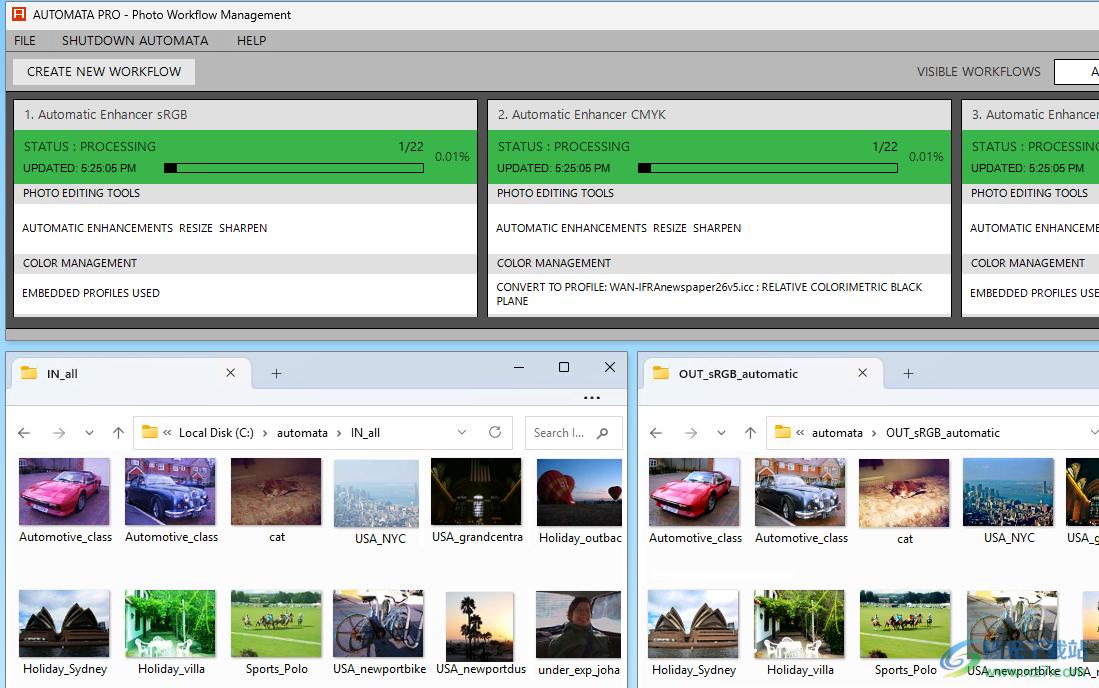Click the new tab plus in IN_all window

click(x=277, y=374)
